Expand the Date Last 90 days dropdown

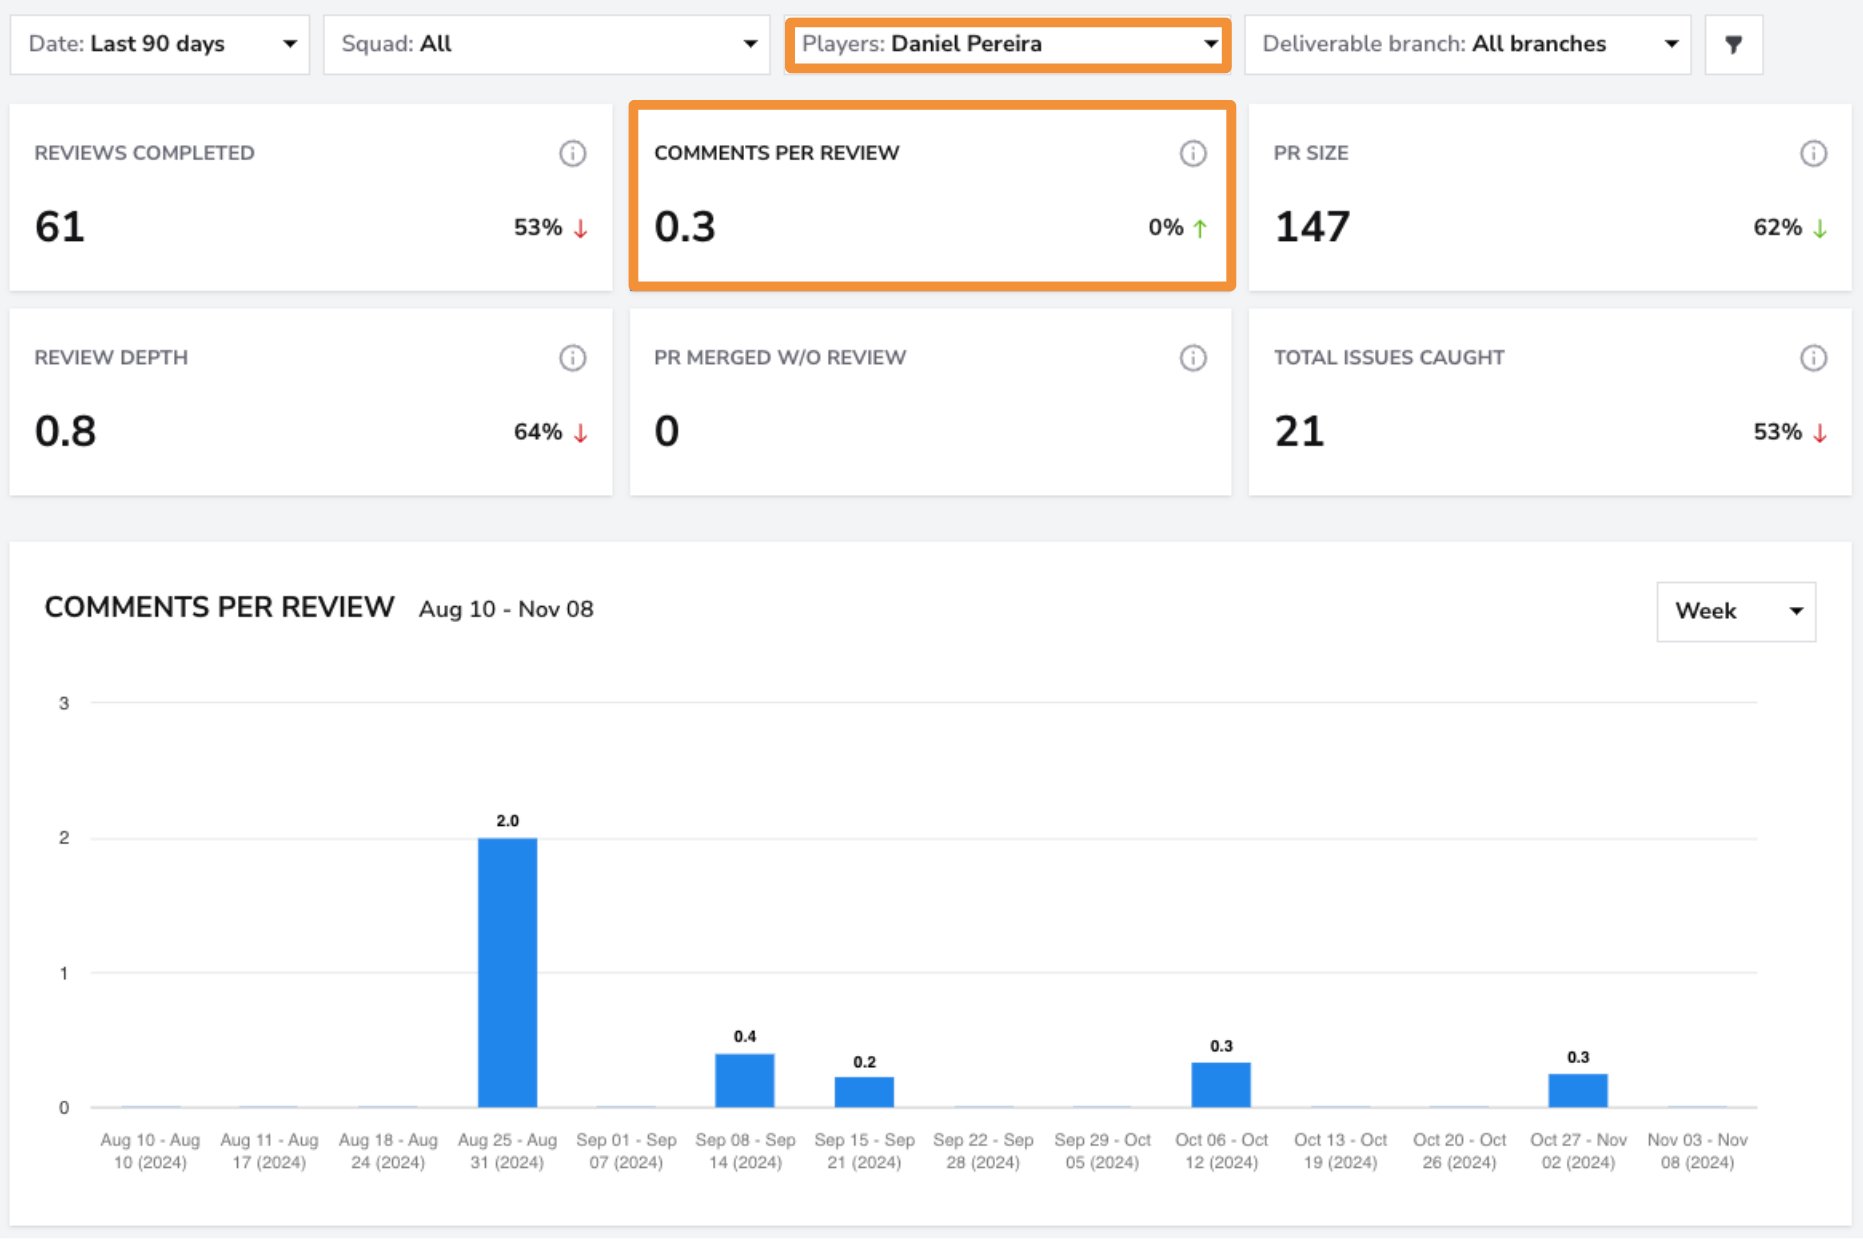(x=160, y=44)
